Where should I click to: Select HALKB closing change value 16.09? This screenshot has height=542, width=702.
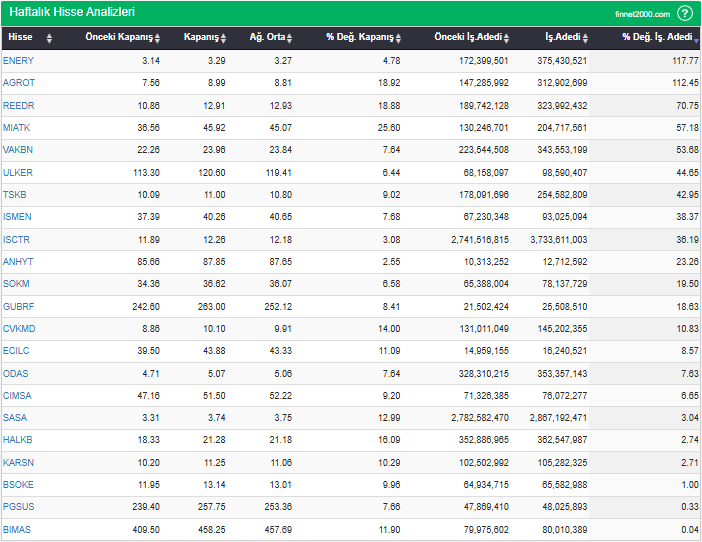coord(389,440)
